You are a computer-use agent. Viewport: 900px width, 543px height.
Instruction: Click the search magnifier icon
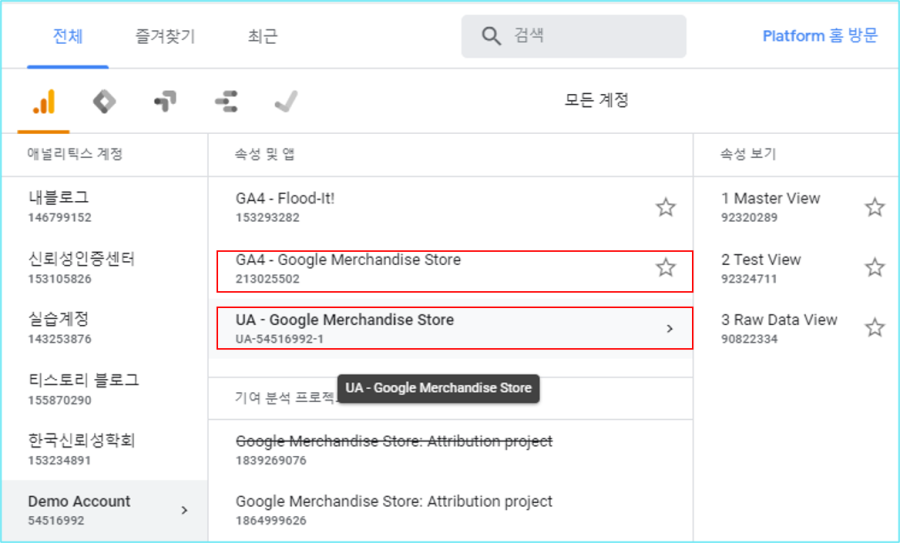point(491,36)
